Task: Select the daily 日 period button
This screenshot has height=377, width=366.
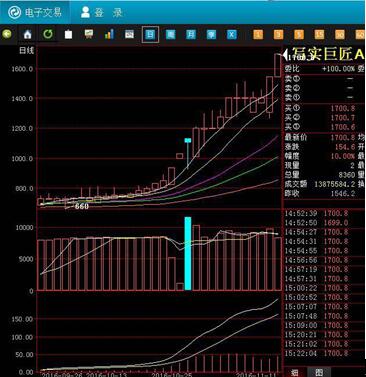Action: tap(150, 34)
